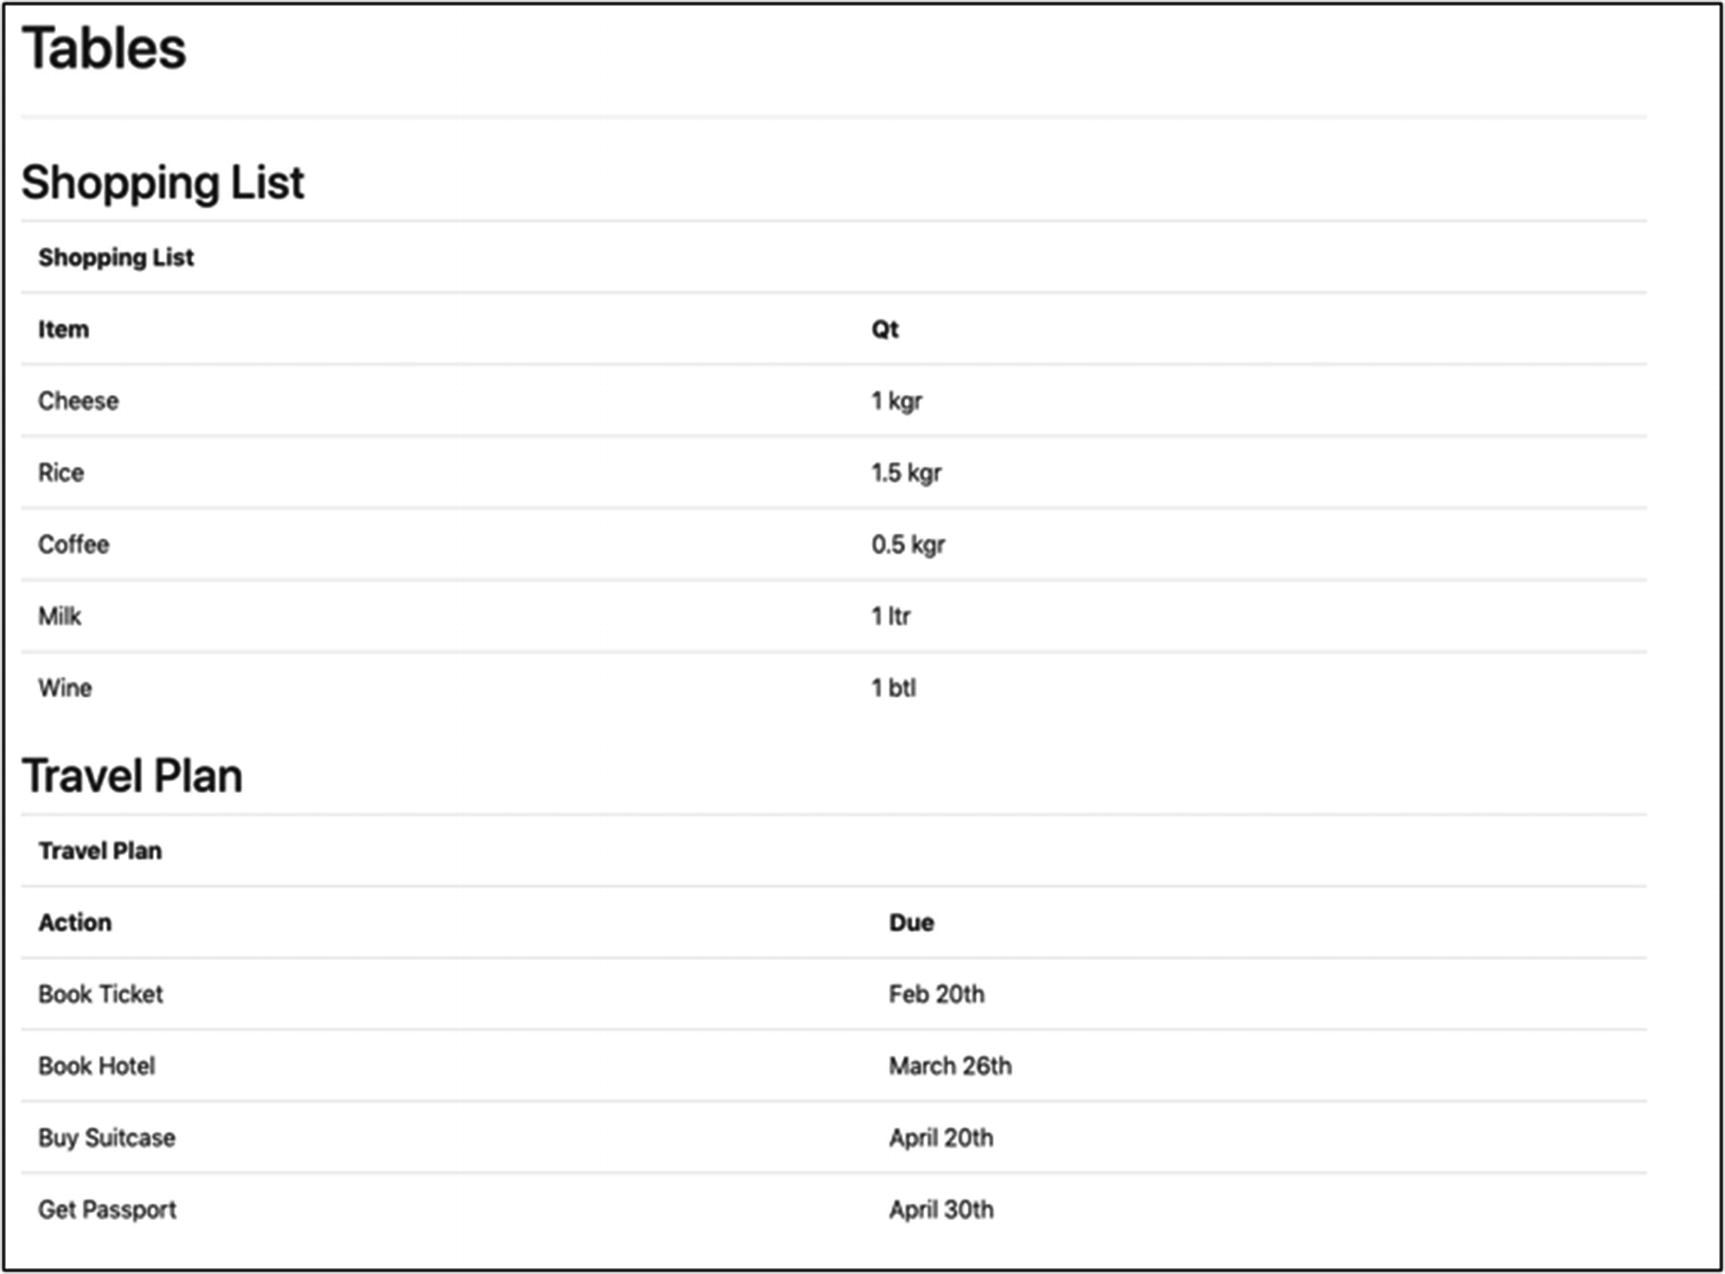1725x1274 pixels.
Task: Click the Milk item cell
Action: 60,616
